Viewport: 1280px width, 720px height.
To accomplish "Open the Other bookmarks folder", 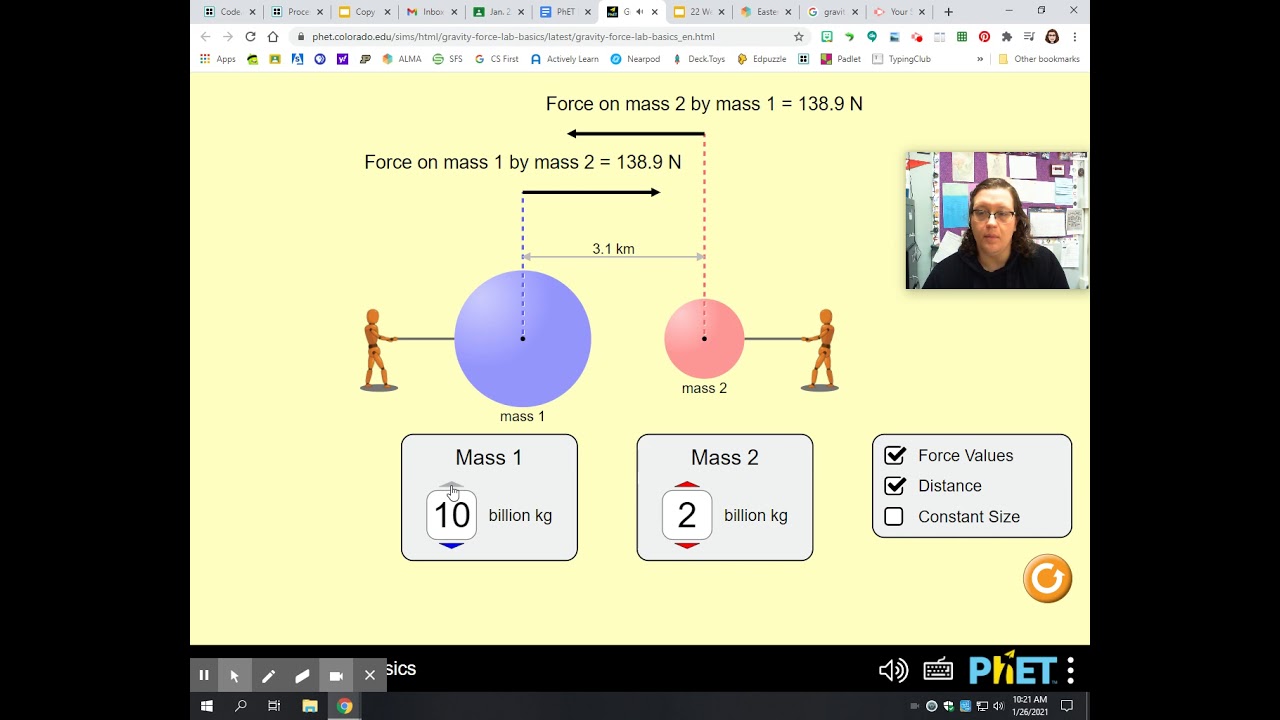I will (1038, 59).
